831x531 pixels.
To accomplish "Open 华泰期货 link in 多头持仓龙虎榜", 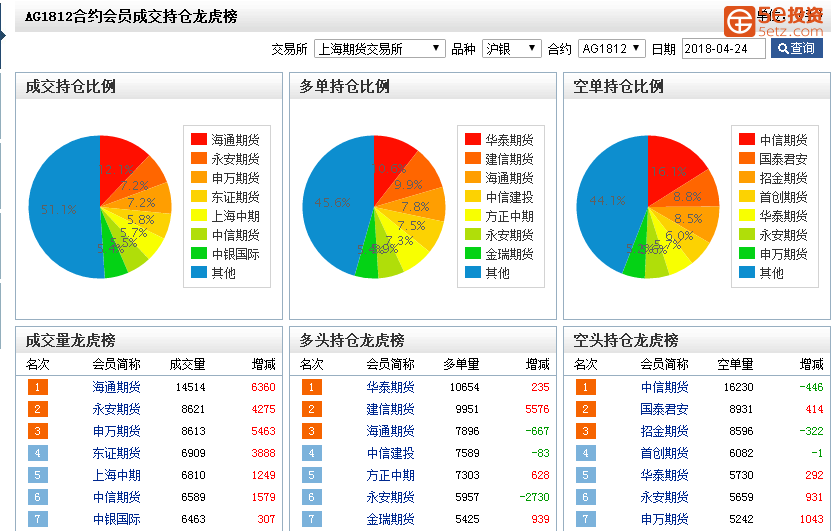I will tap(391, 387).
